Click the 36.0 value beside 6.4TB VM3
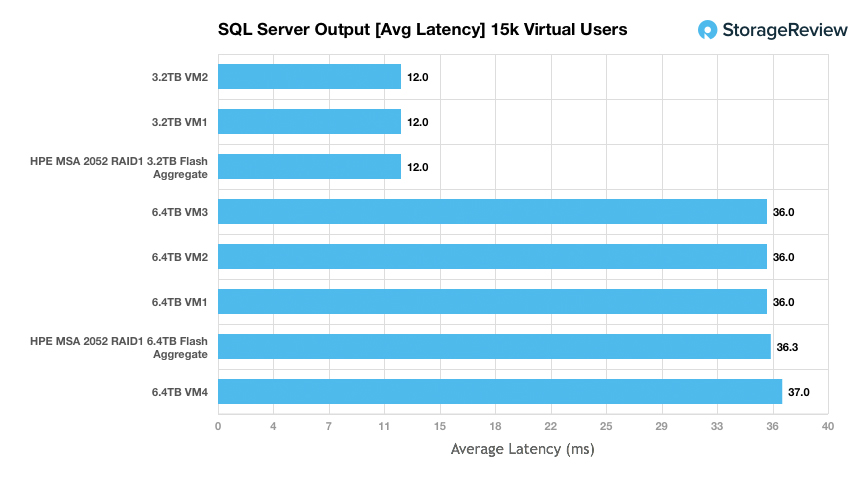 pyautogui.click(x=783, y=212)
